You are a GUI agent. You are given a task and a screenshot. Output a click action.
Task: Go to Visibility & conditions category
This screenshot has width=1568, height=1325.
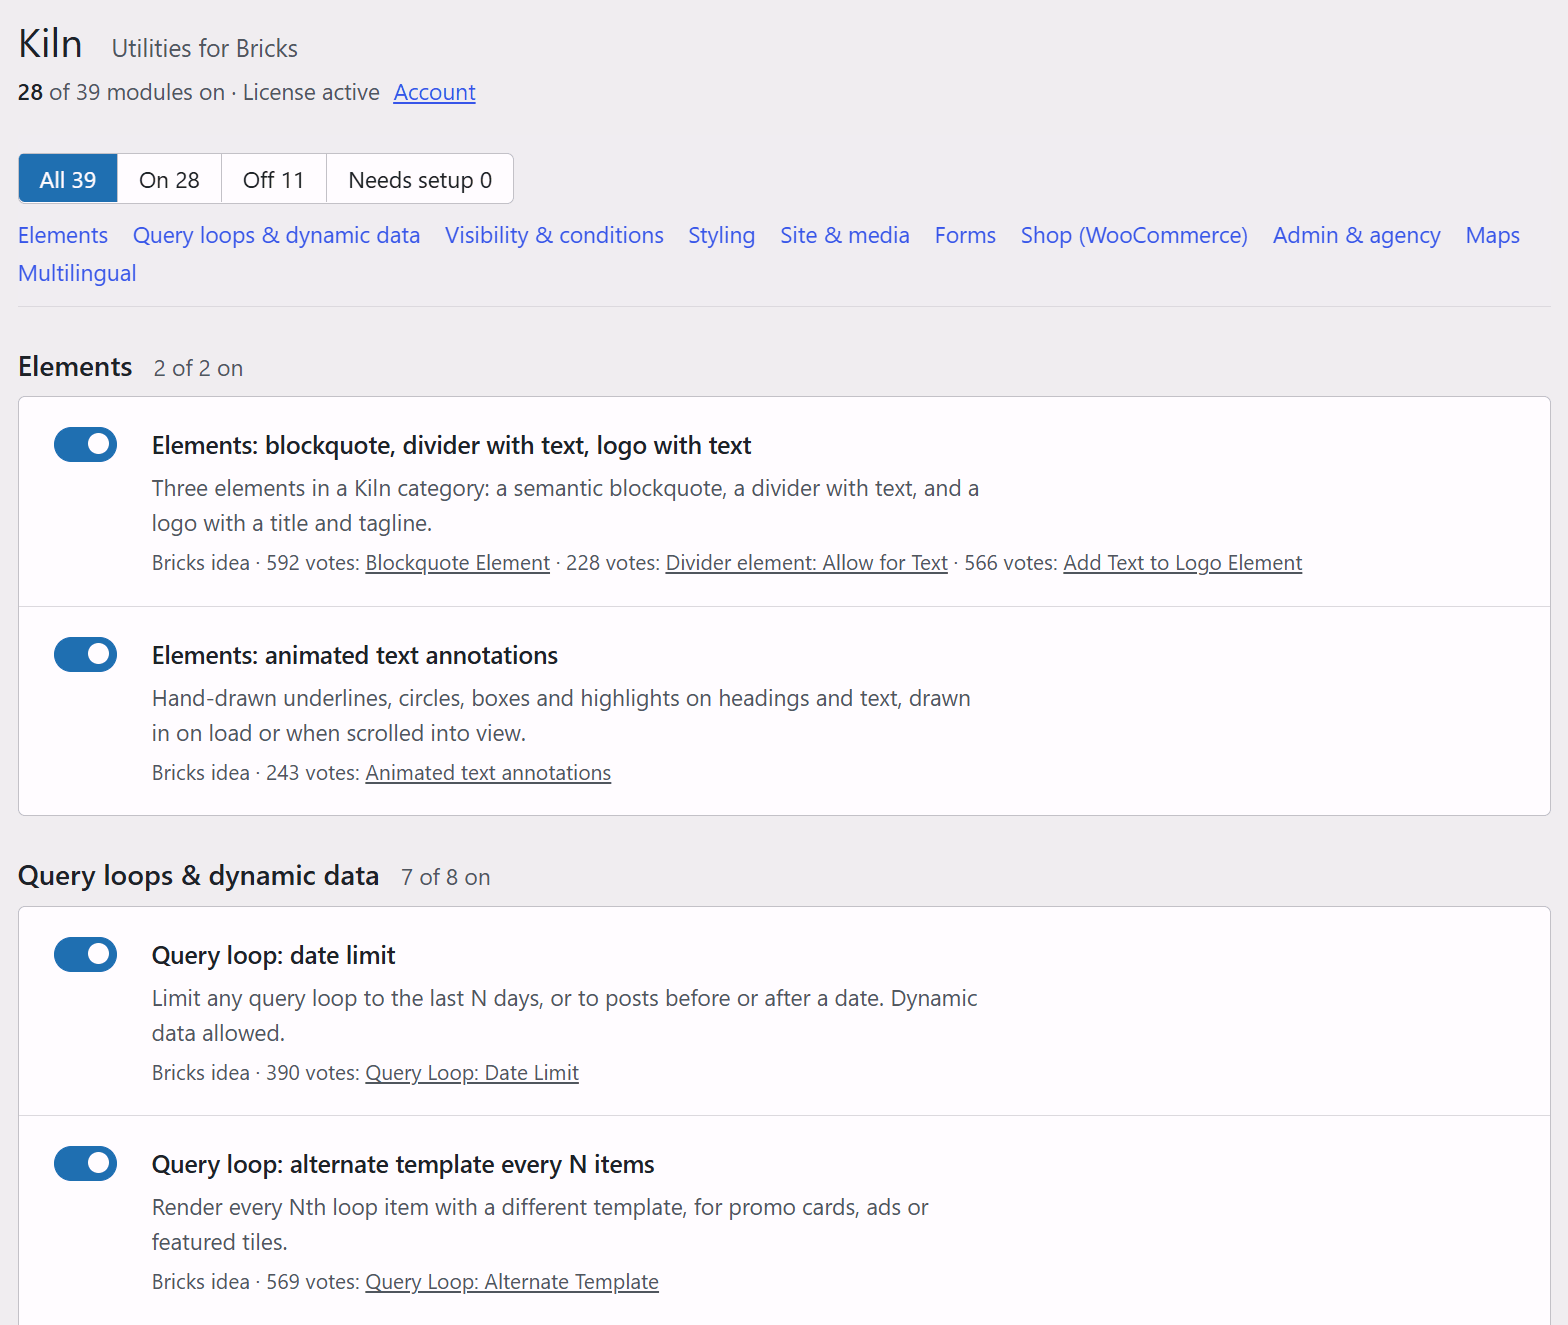[554, 235]
